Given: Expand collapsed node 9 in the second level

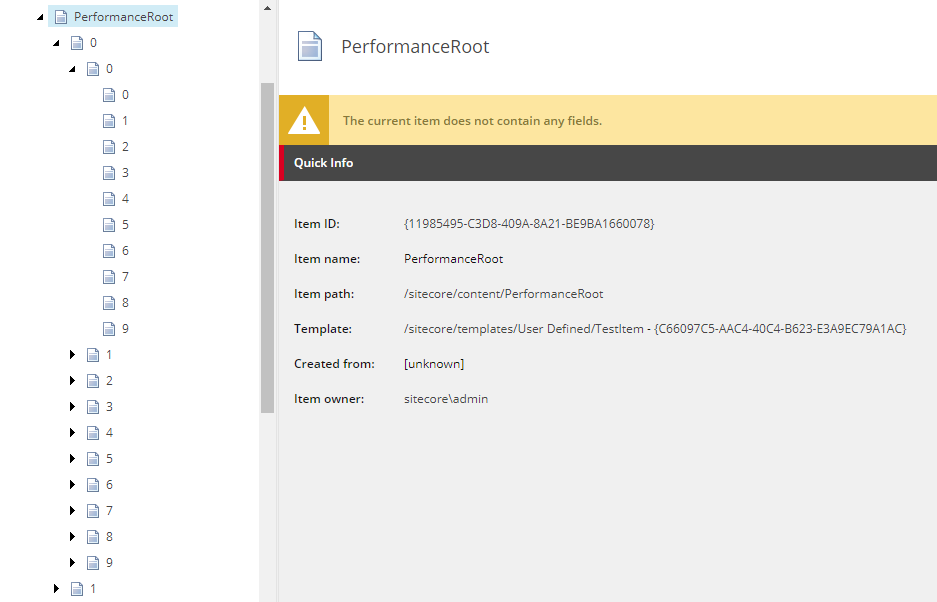Looking at the screenshot, I should tap(72, 563).
